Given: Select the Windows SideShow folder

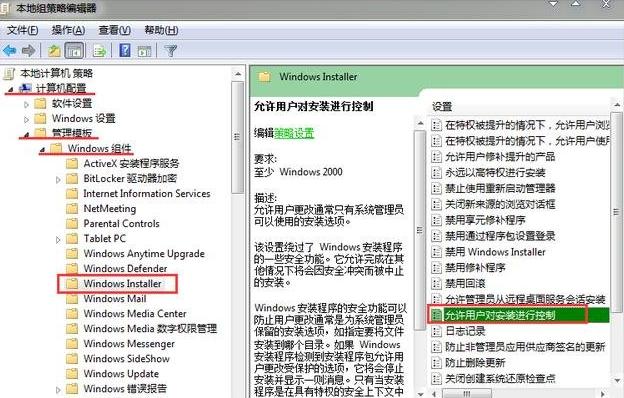Looking at the screenshot, I should [x=127, y=359].
